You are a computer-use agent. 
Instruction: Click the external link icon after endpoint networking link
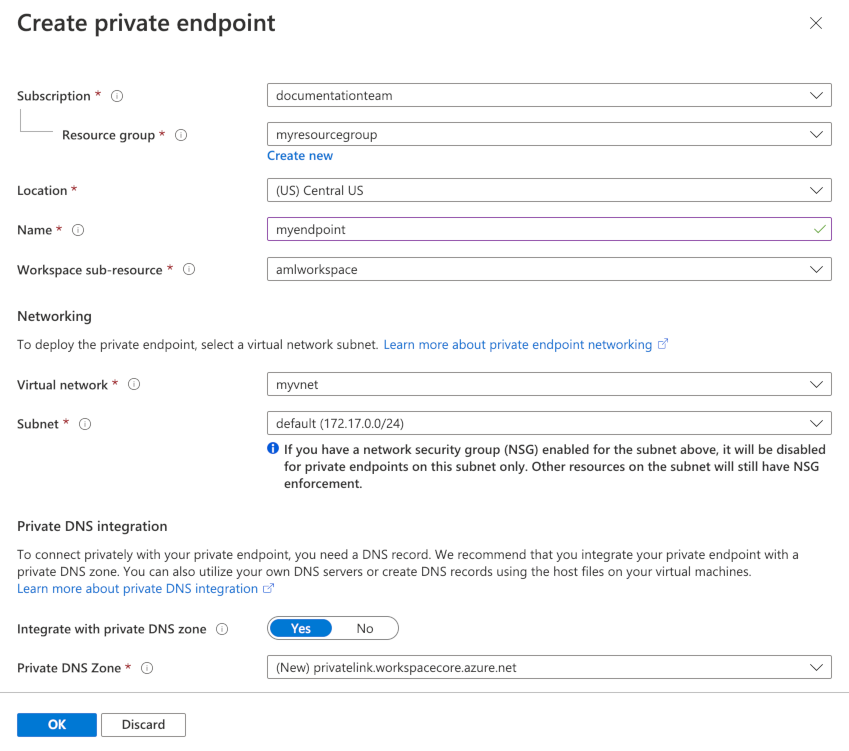click(660, 344)
